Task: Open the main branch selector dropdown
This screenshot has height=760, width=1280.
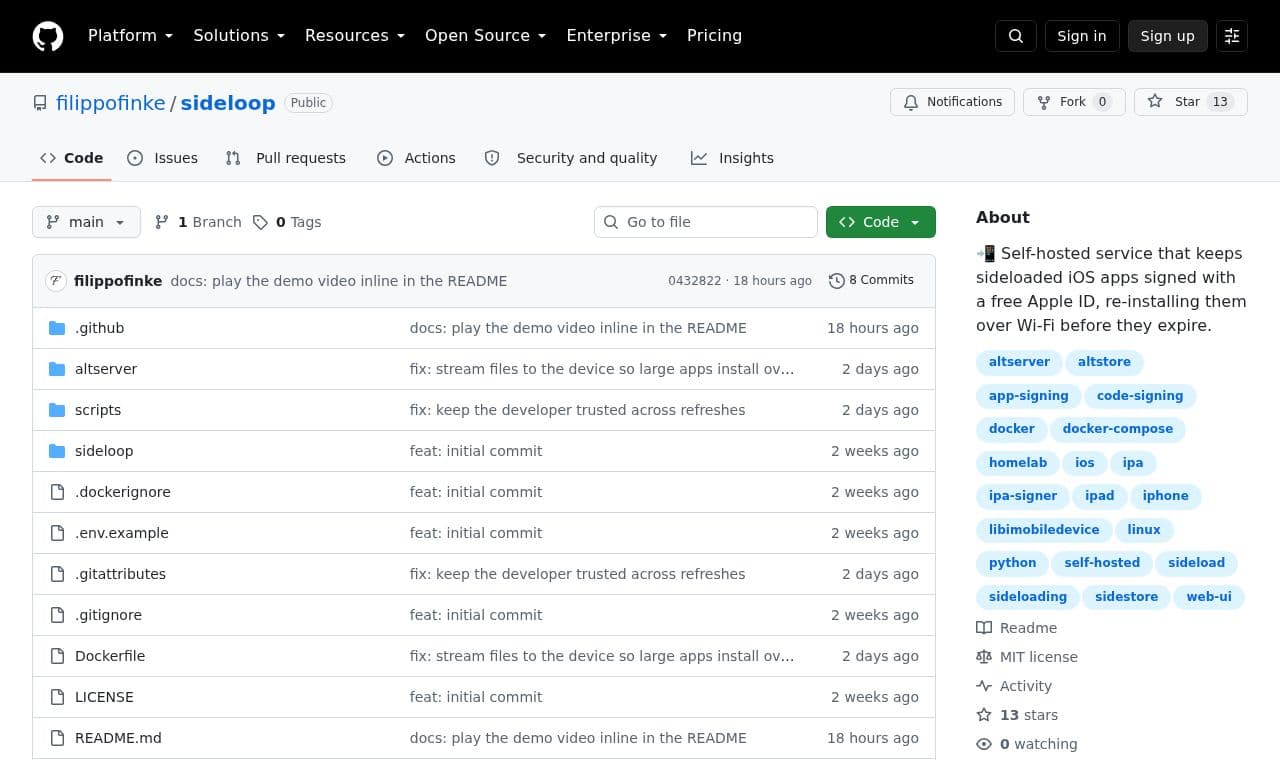Action: 86,222
